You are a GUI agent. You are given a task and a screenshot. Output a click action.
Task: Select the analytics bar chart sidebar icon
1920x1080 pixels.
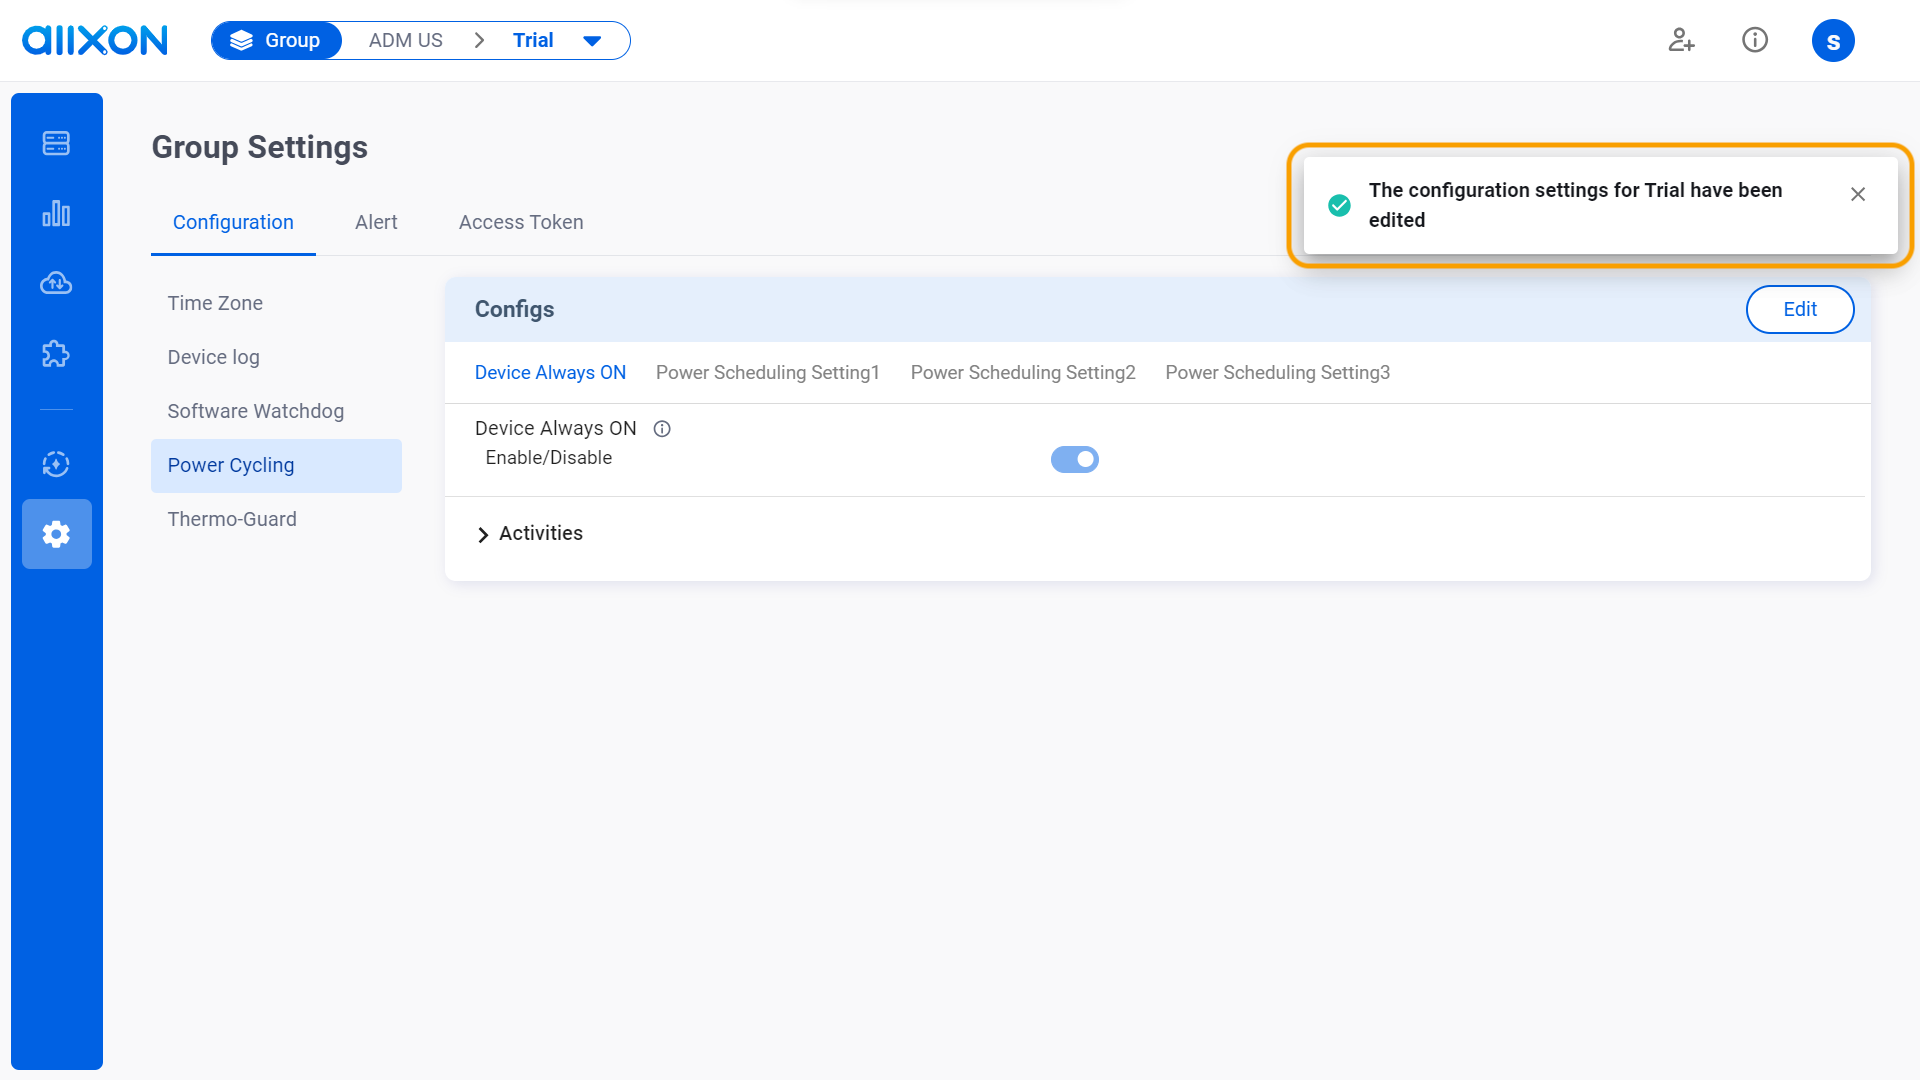57,213
